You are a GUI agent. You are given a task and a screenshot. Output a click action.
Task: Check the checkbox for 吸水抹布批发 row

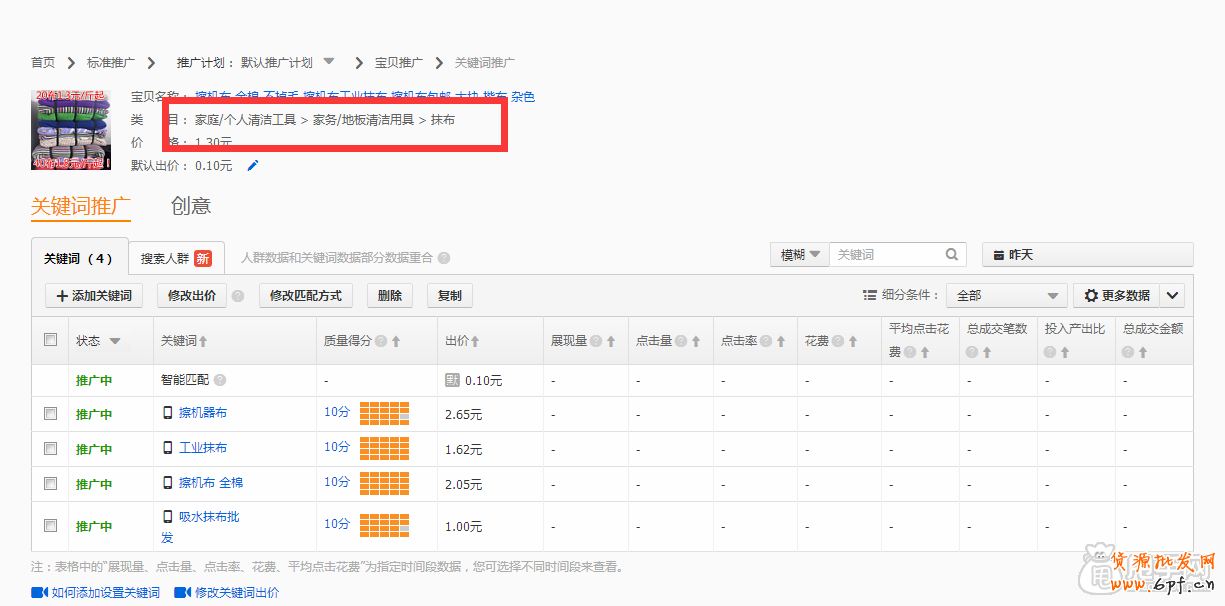click(50, 524)
